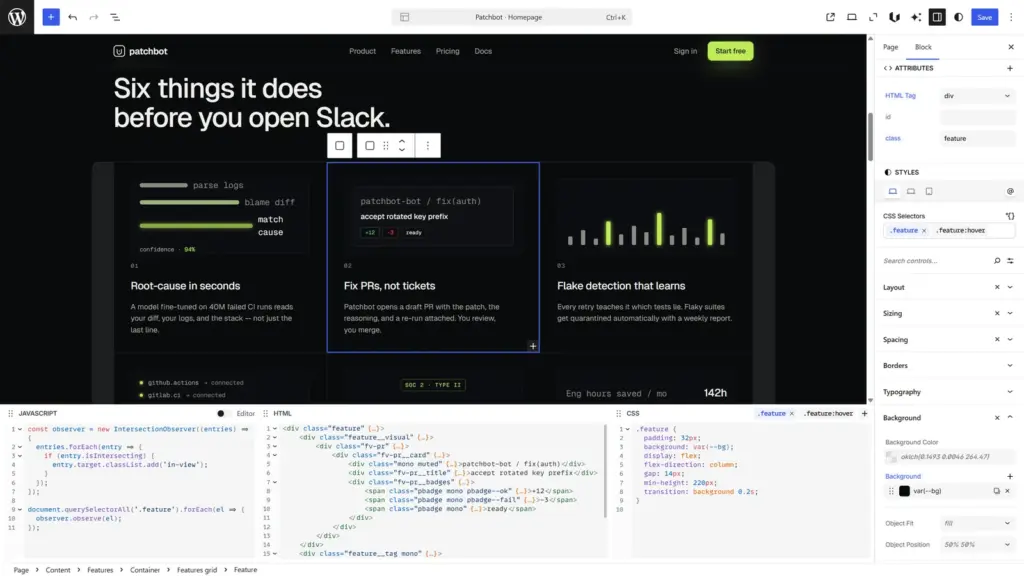Click the shield-shaped plugin icon in top bar
Screen dimensions: 1024x576
[x=894, y=17]
